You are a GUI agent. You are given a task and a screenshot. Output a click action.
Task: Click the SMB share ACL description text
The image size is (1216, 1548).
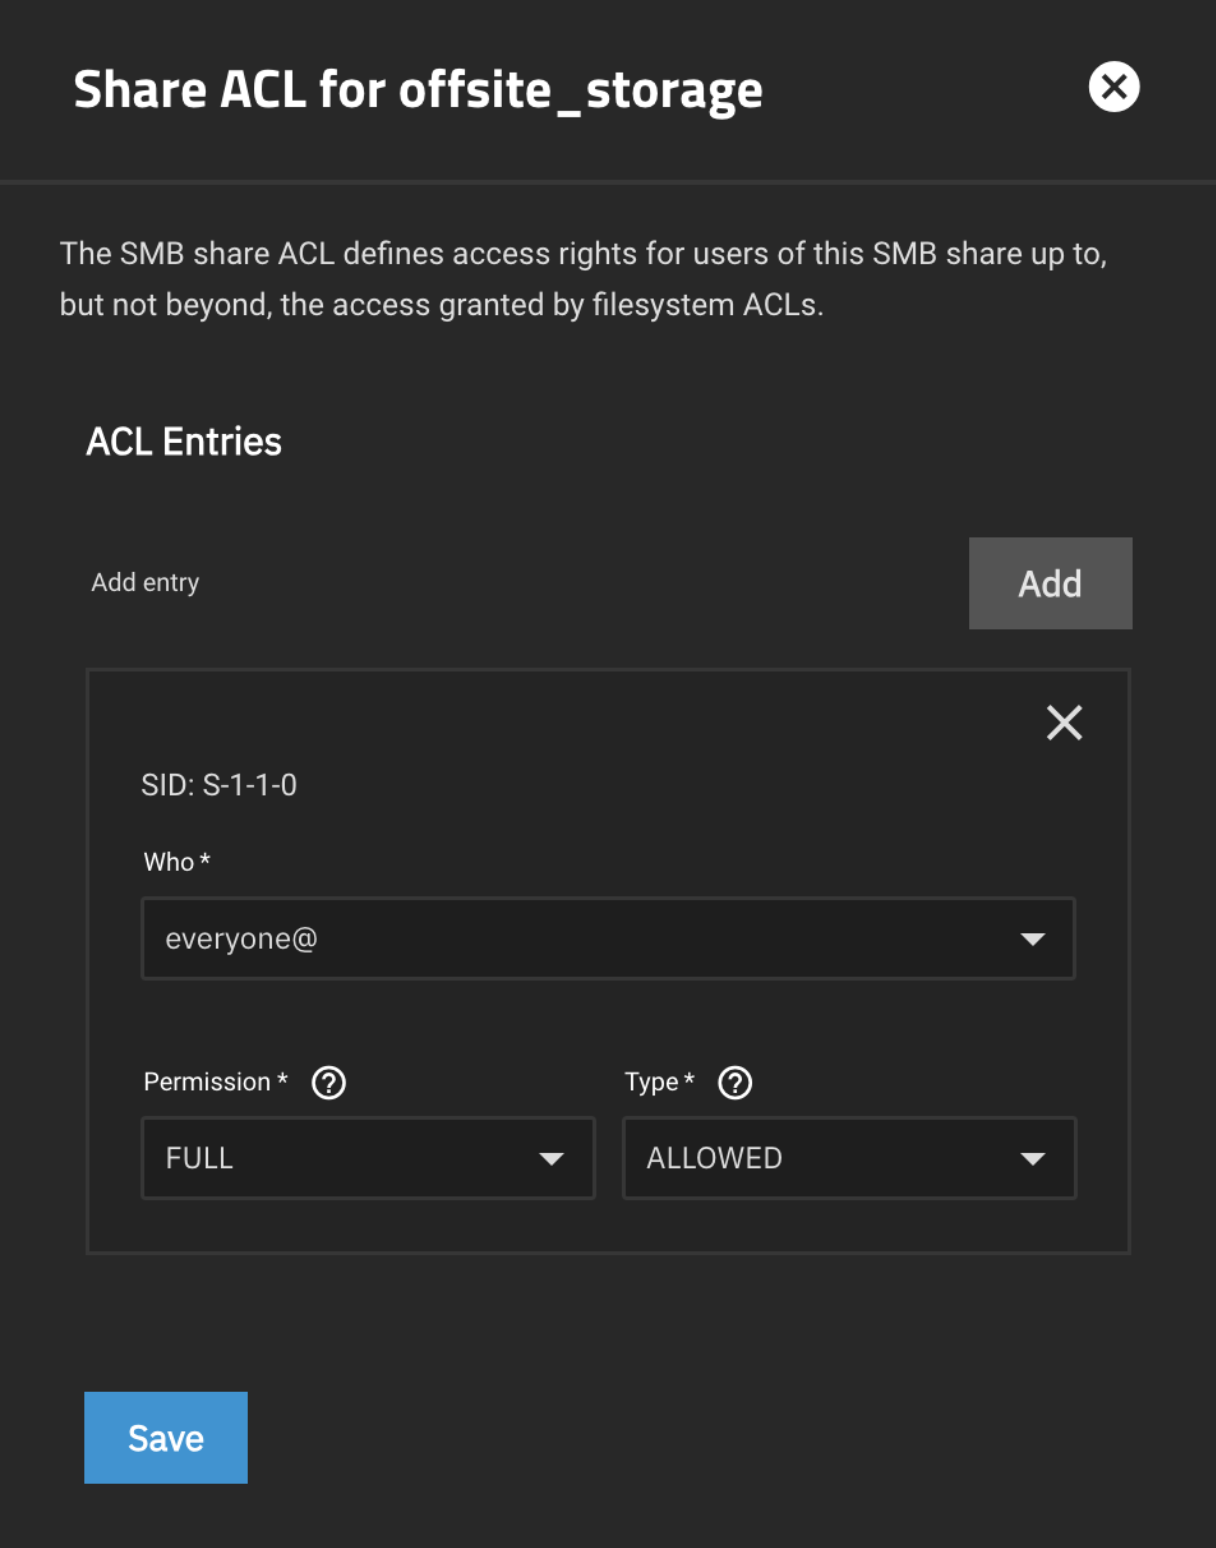[583, 279]
